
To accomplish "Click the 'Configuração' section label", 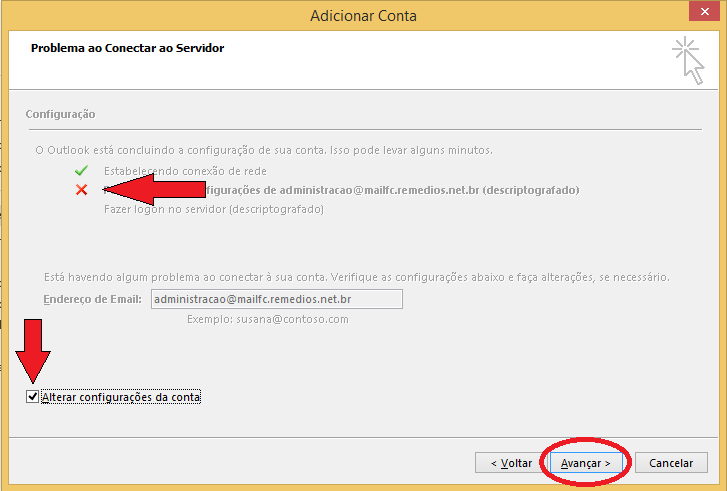I will click(60, 114).
